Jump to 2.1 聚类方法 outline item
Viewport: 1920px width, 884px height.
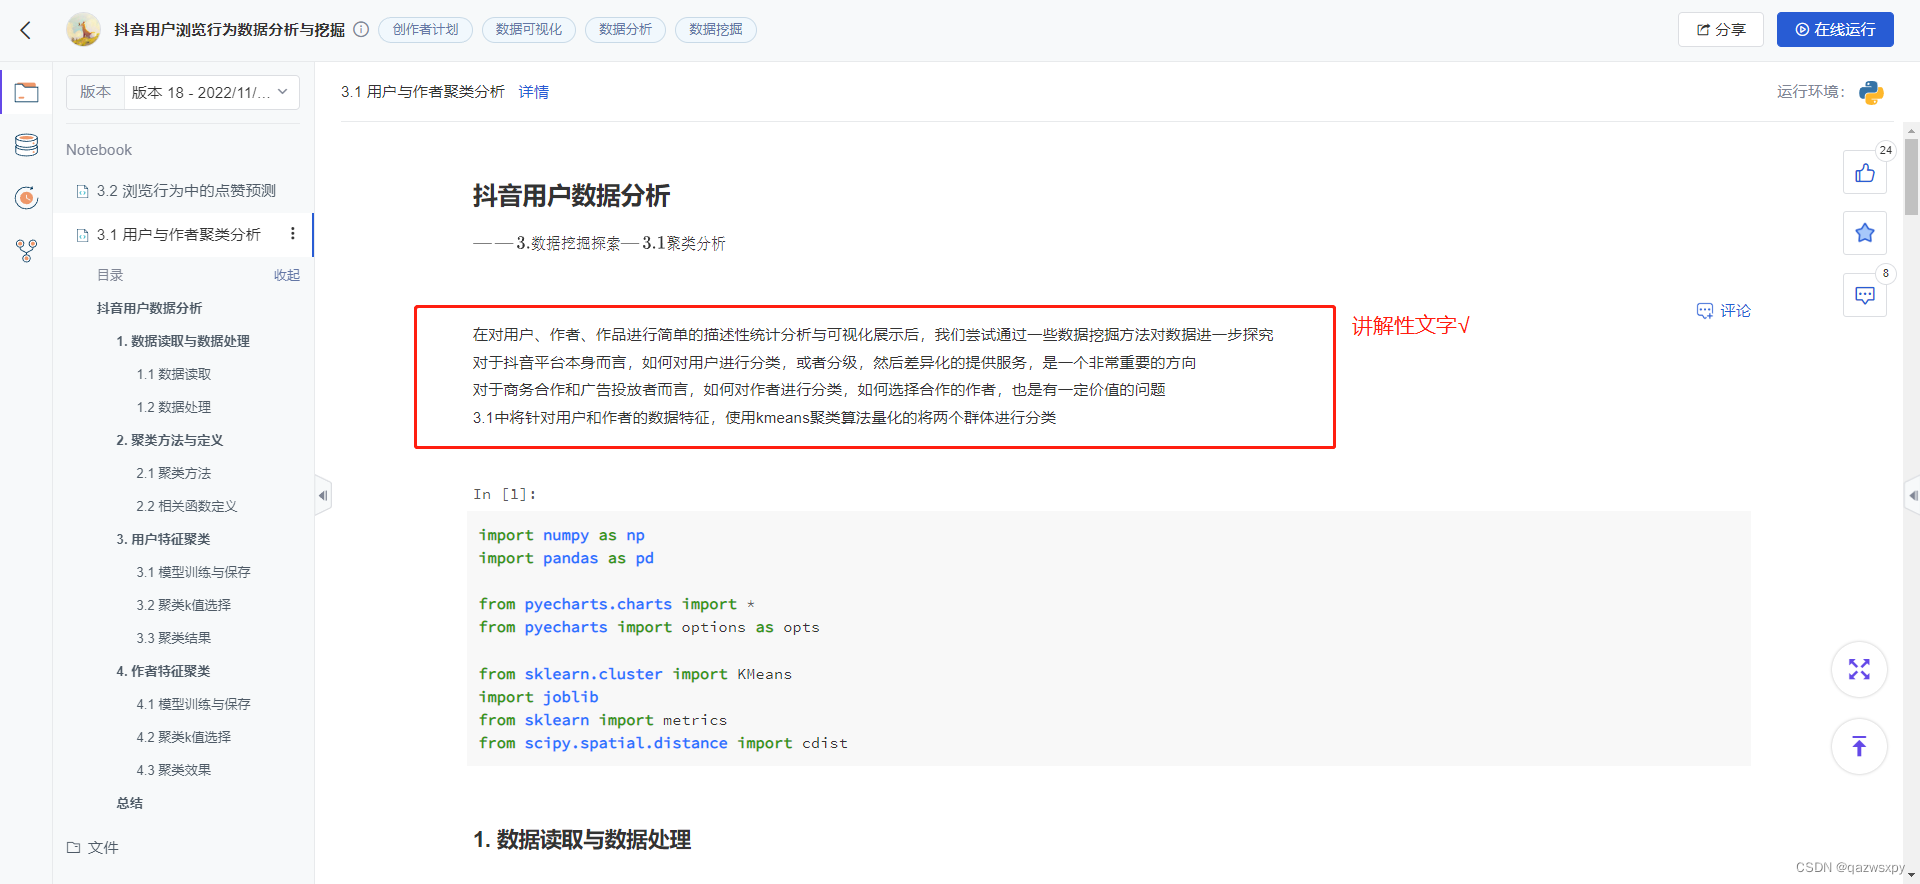(174, 473)
